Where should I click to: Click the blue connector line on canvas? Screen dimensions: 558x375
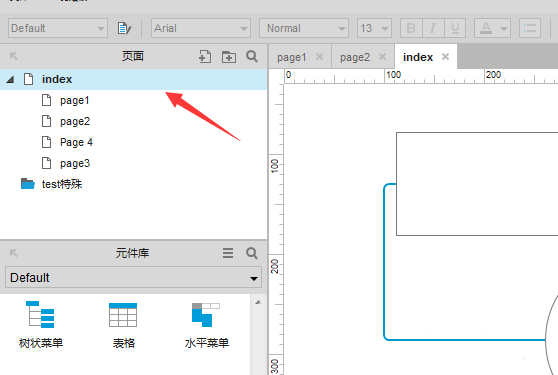[385, 263]
